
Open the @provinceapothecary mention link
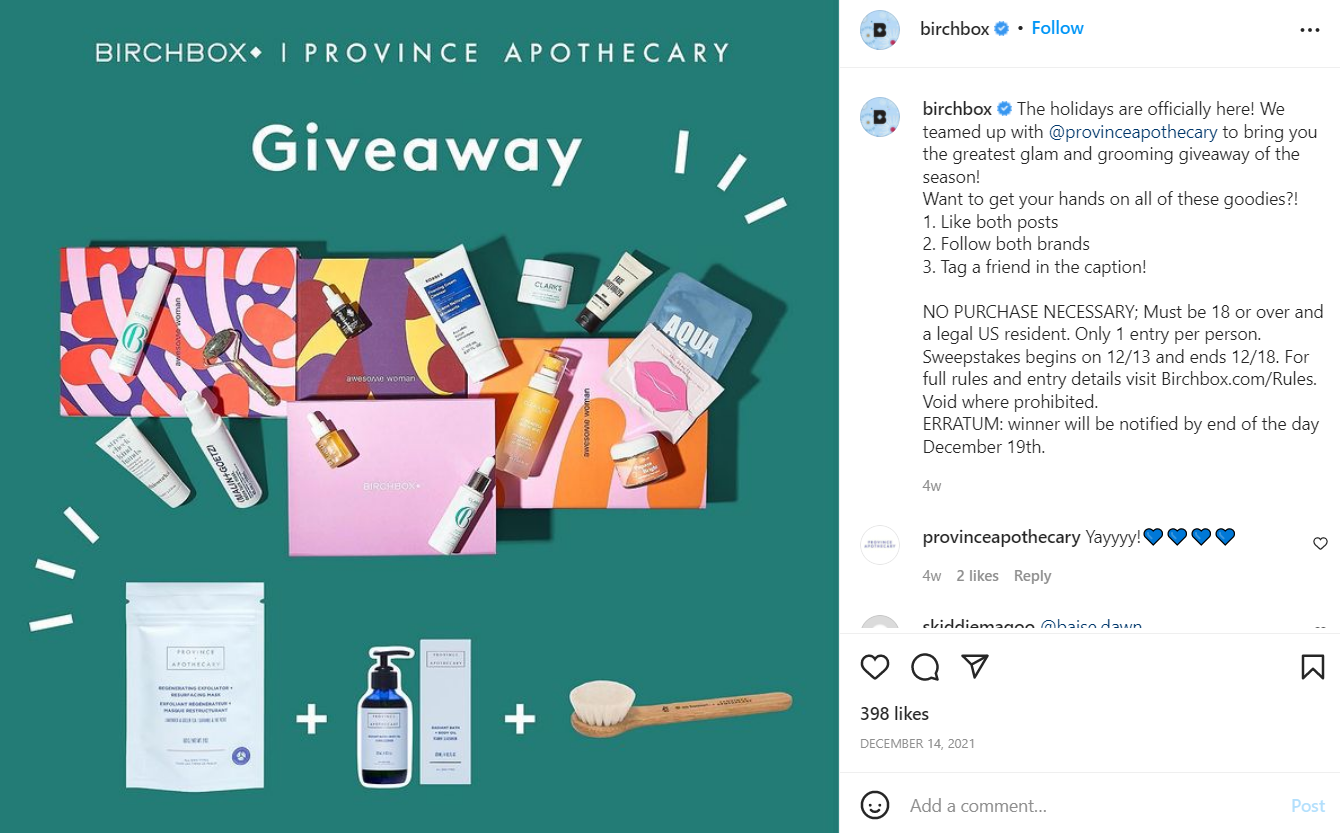[1133, 132]
